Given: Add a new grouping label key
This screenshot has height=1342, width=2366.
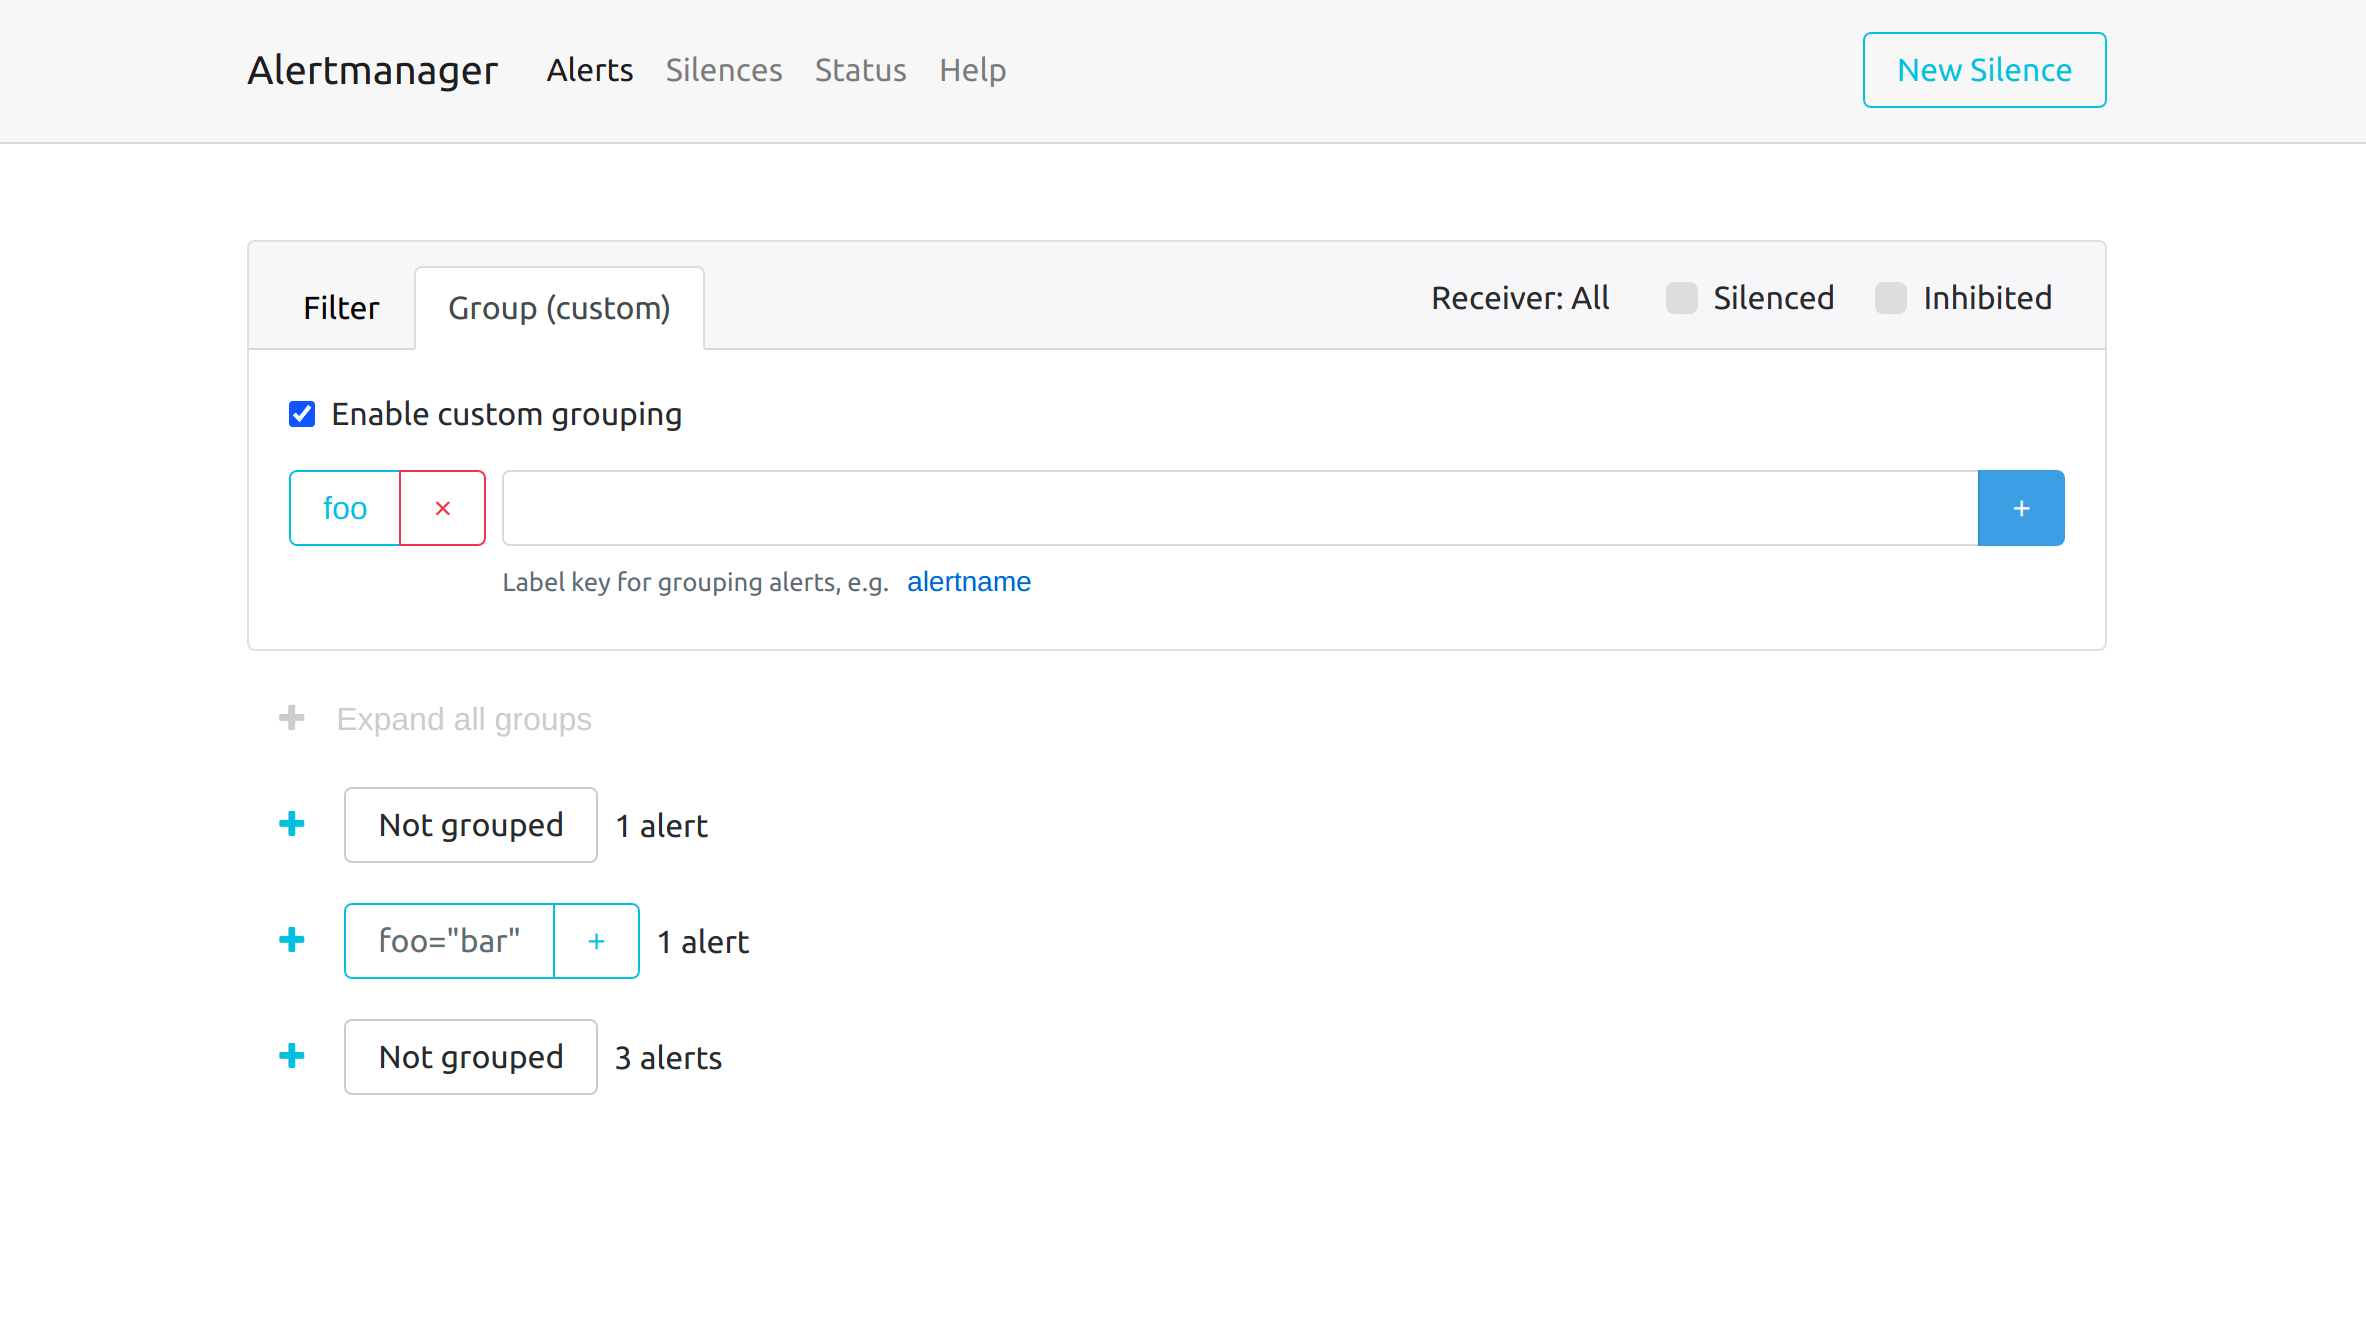Looking at the screenshot, I should pyautogui.click(x=2021, y=507).
